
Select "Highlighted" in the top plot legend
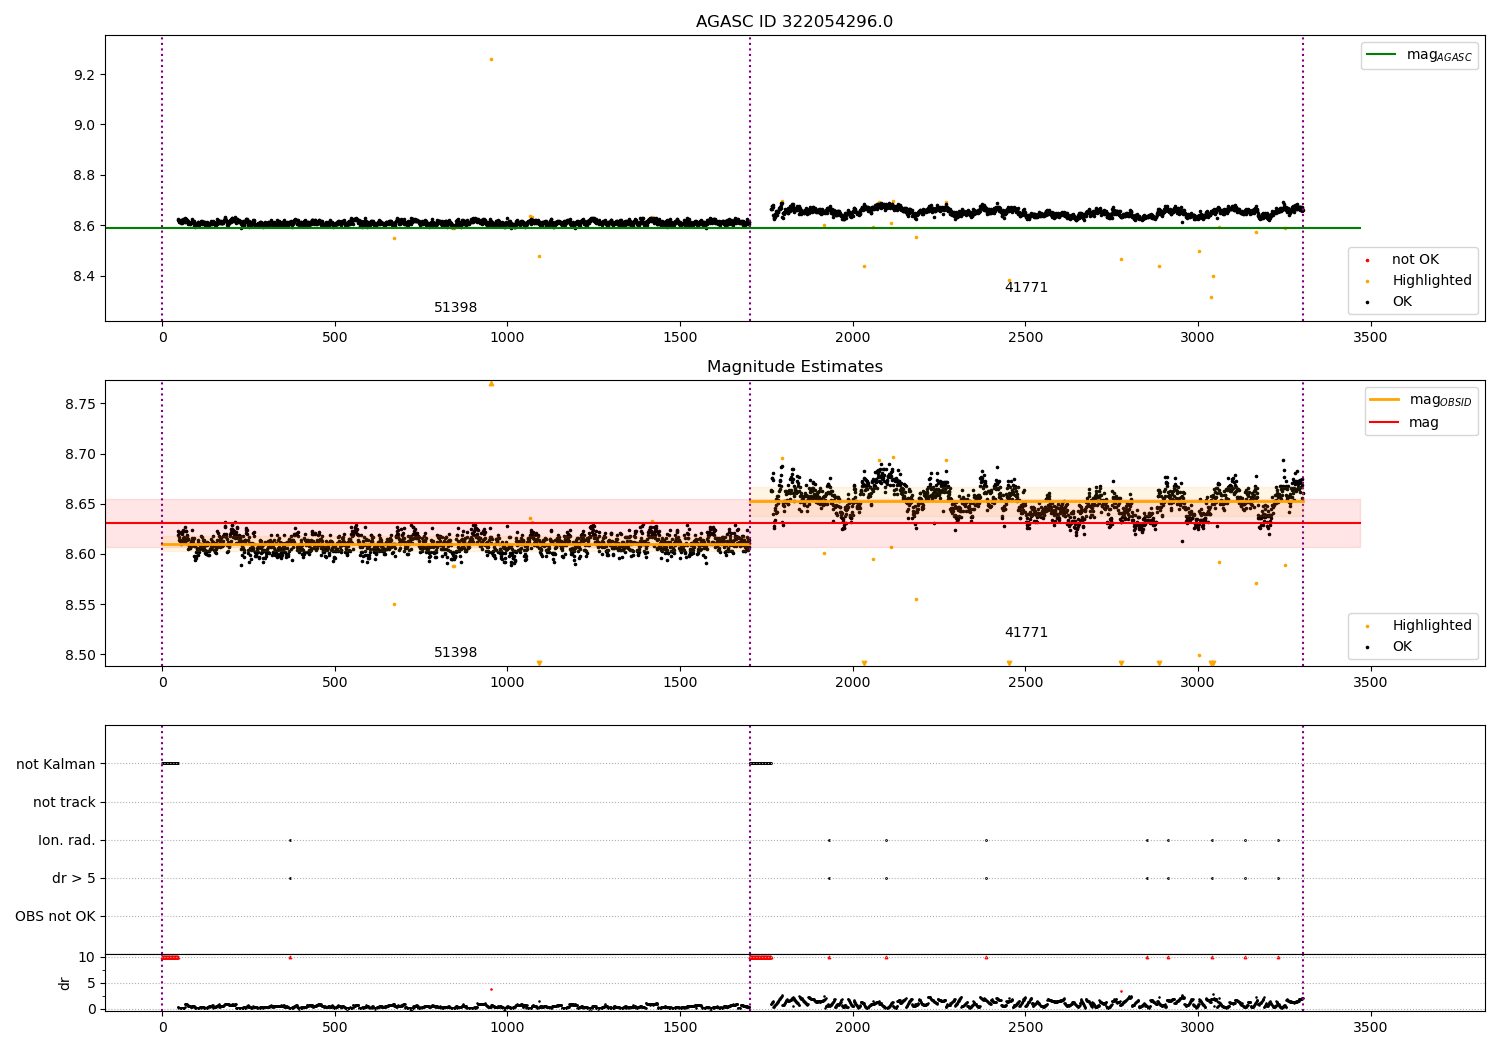[x=1431, y=281]
